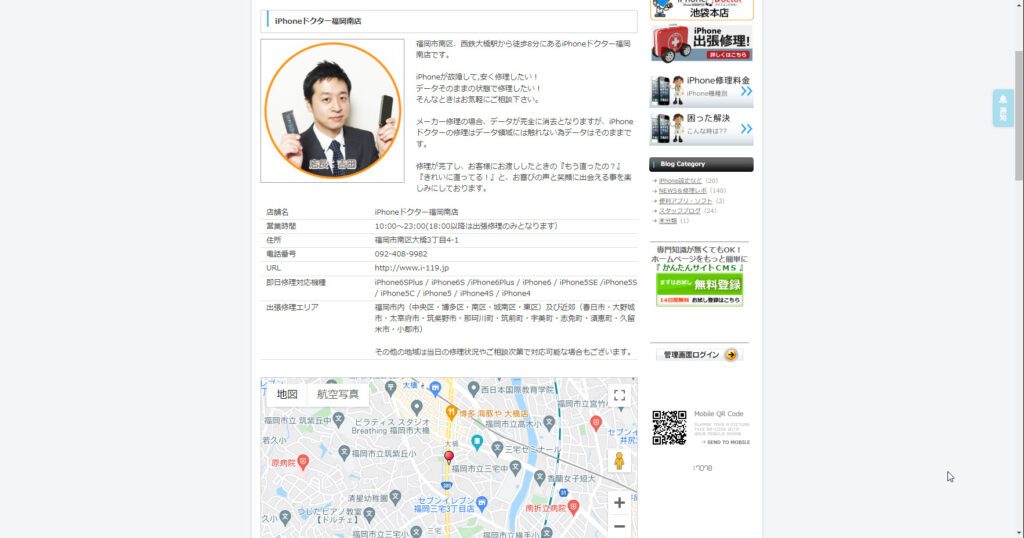Open the 未分類 blog category
The height and width of the screenshot is (538, 1024).
pyautogui.click(x=667, y=221)
